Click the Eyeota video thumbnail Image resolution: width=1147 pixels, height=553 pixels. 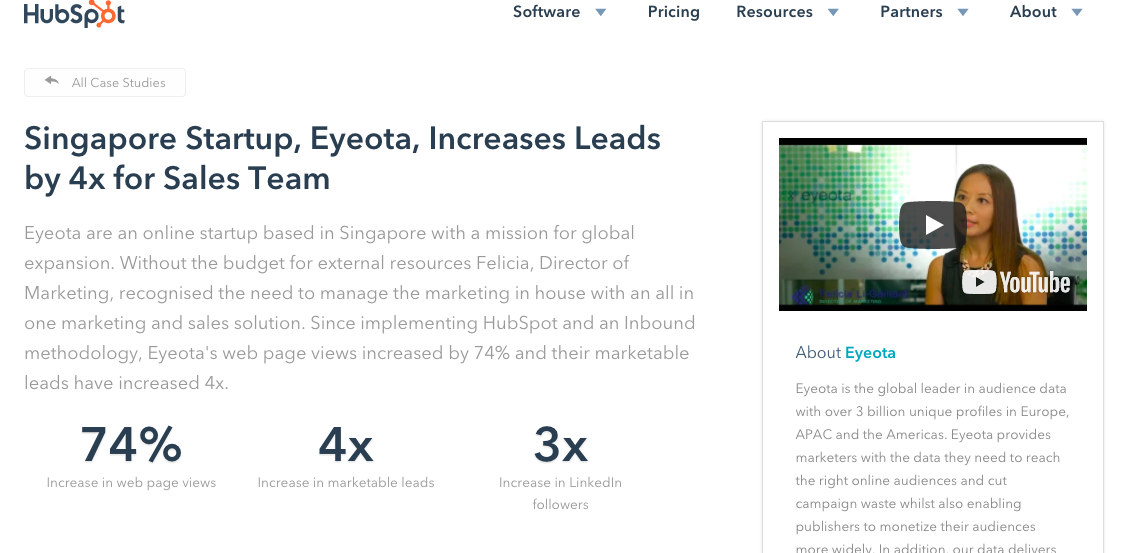[x=933, y=225]
